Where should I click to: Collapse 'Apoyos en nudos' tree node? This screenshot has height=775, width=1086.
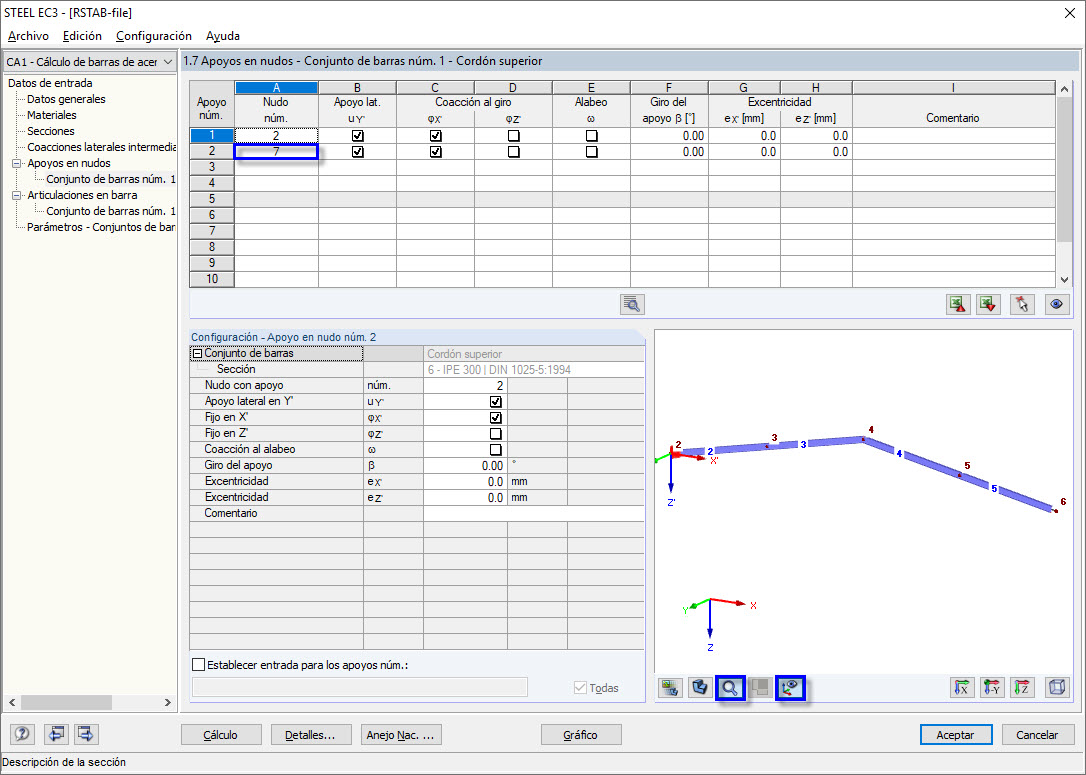point(17,163)
